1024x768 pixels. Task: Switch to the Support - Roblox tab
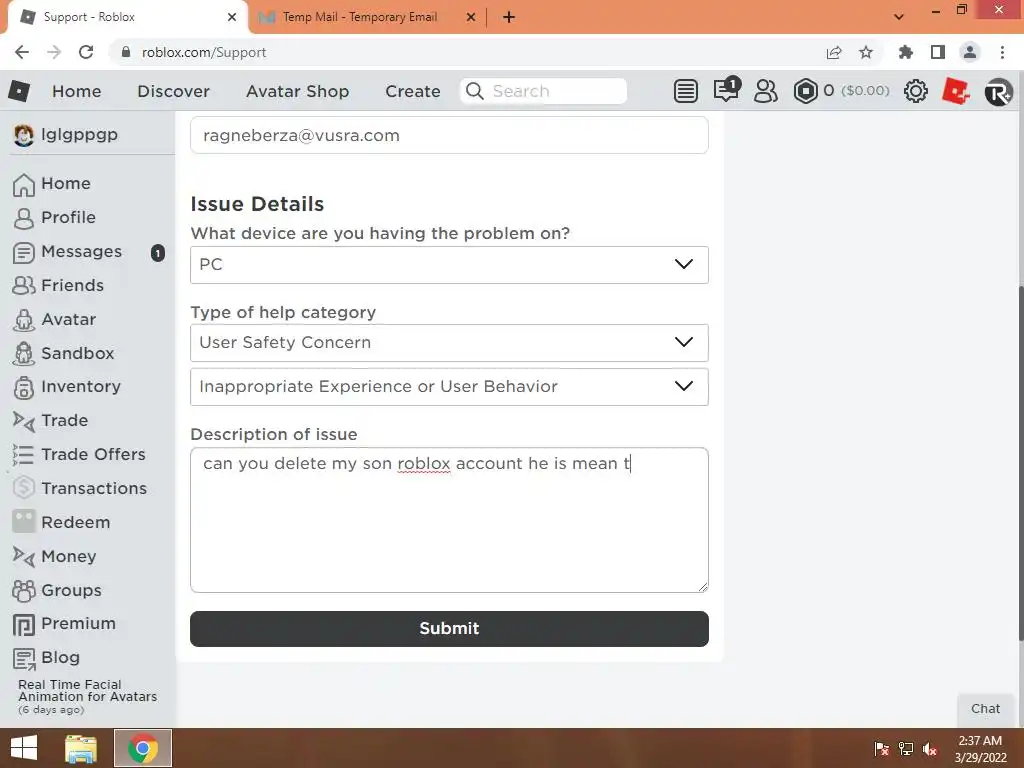coord(127,17)
